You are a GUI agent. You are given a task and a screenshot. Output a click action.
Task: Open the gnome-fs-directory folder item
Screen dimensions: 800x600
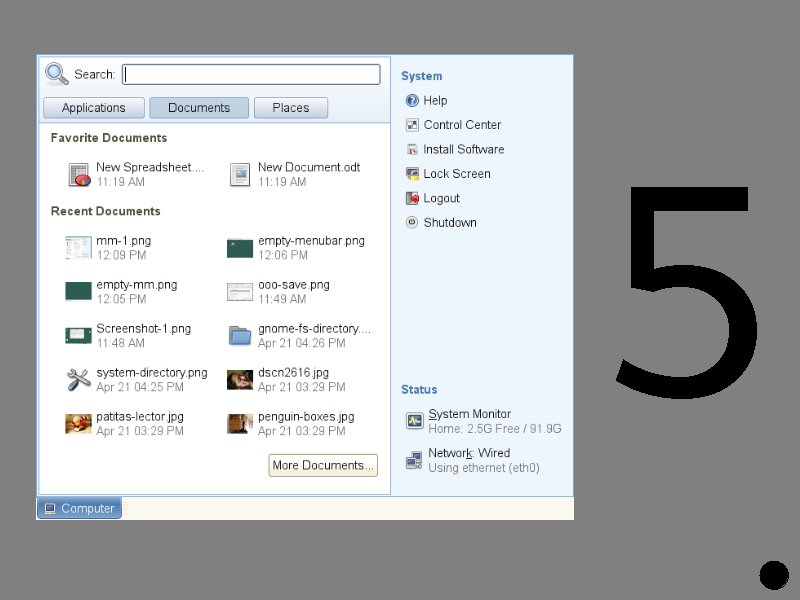[240, 336]
